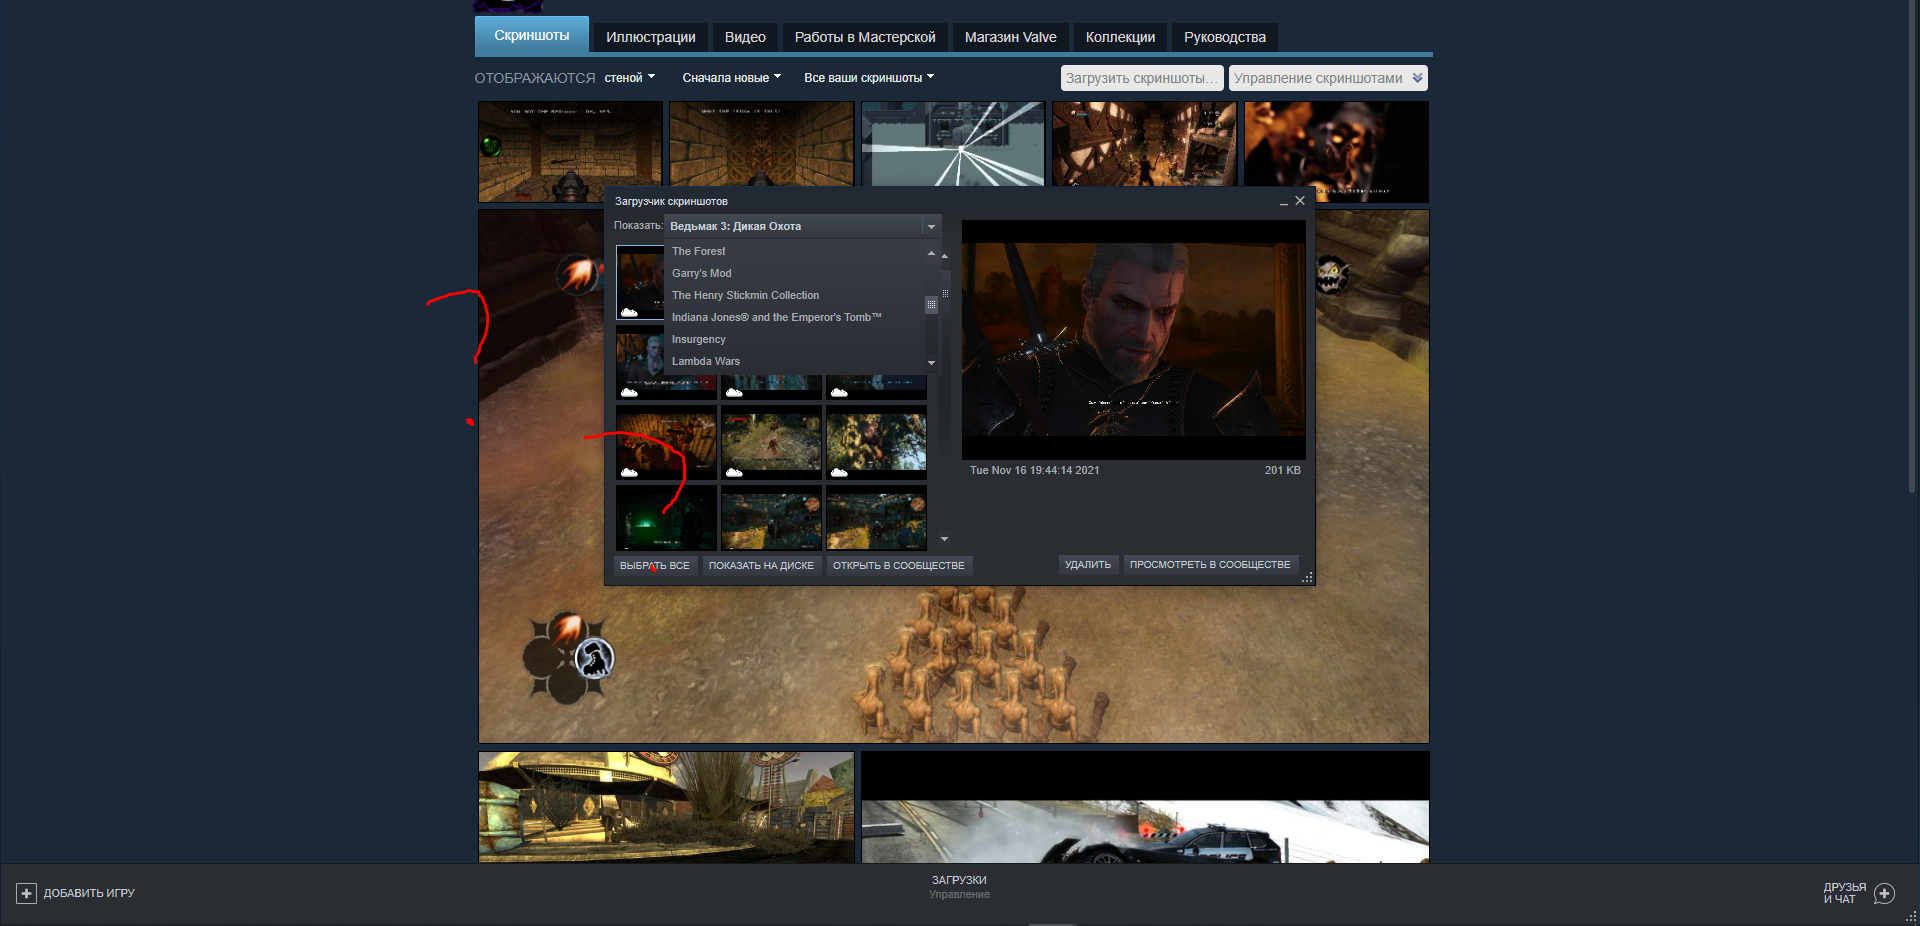The image size is (1920, 926).
Task: Click the cloud icon on first uploader thumbnail
Action: pos(630,313)
